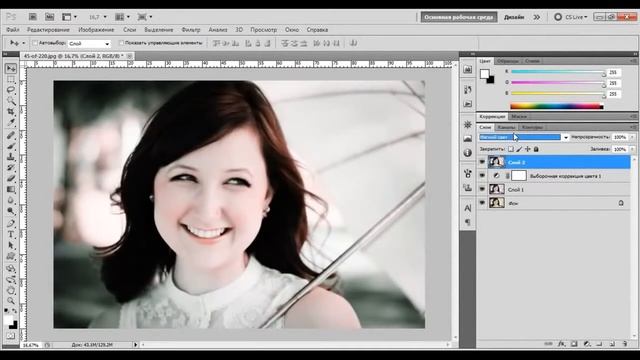This screenshot has width=640, height=360.
Task: Launch Bridge from the application bar
Action: pyautogui.click(x=33, y=17)
